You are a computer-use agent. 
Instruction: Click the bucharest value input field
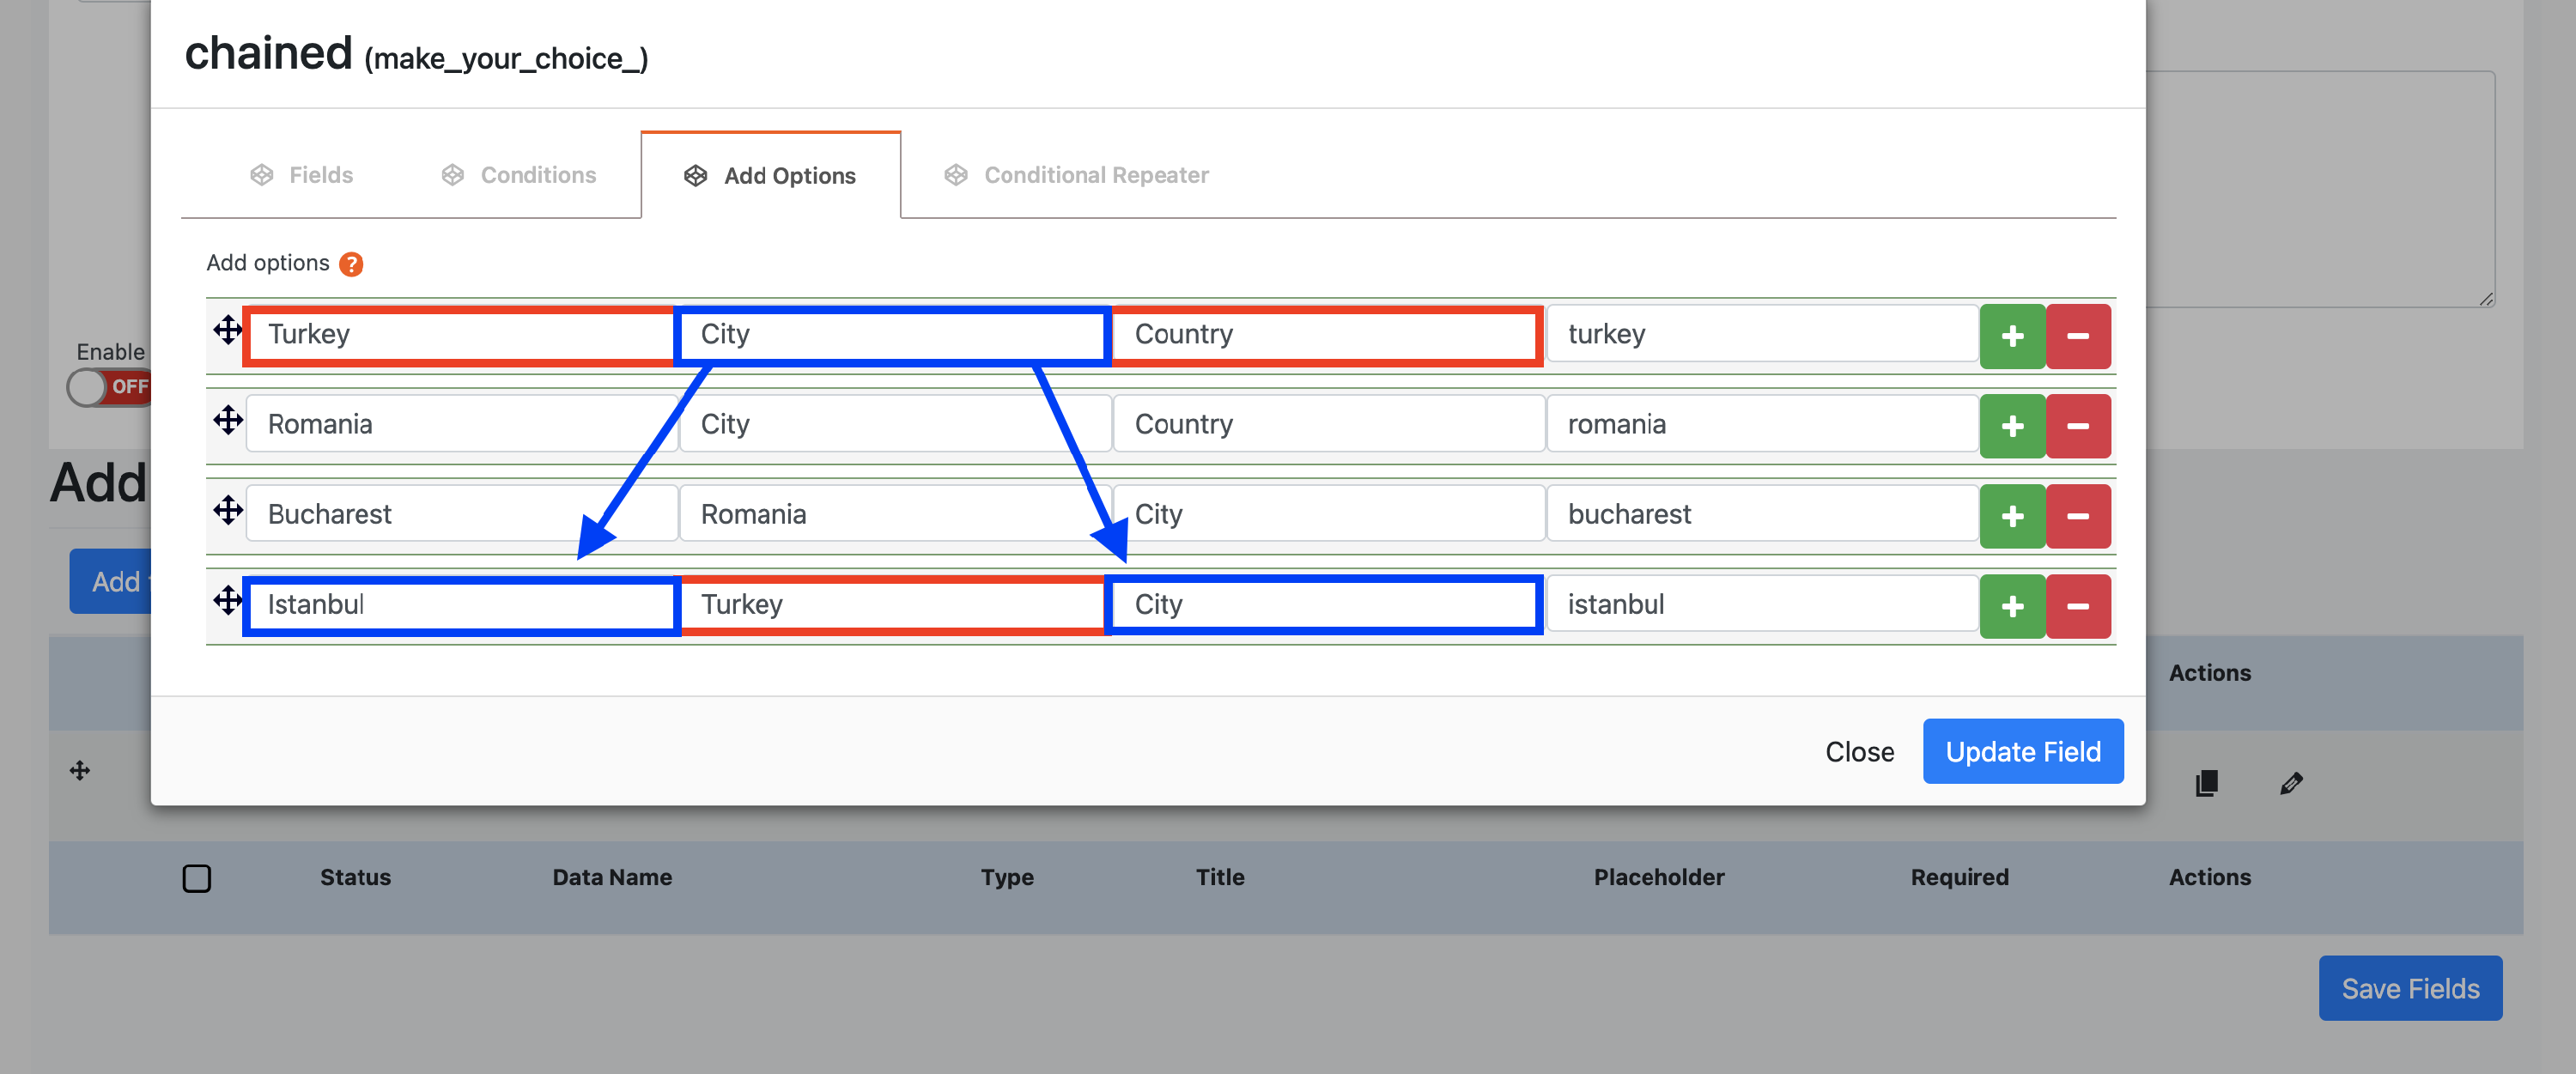[1760, 514]
